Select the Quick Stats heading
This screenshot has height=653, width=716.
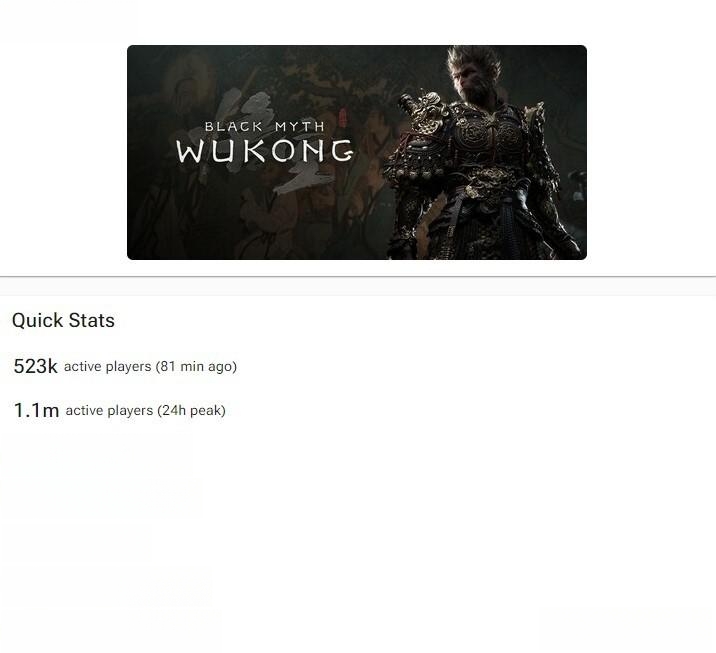pos(63,321)
